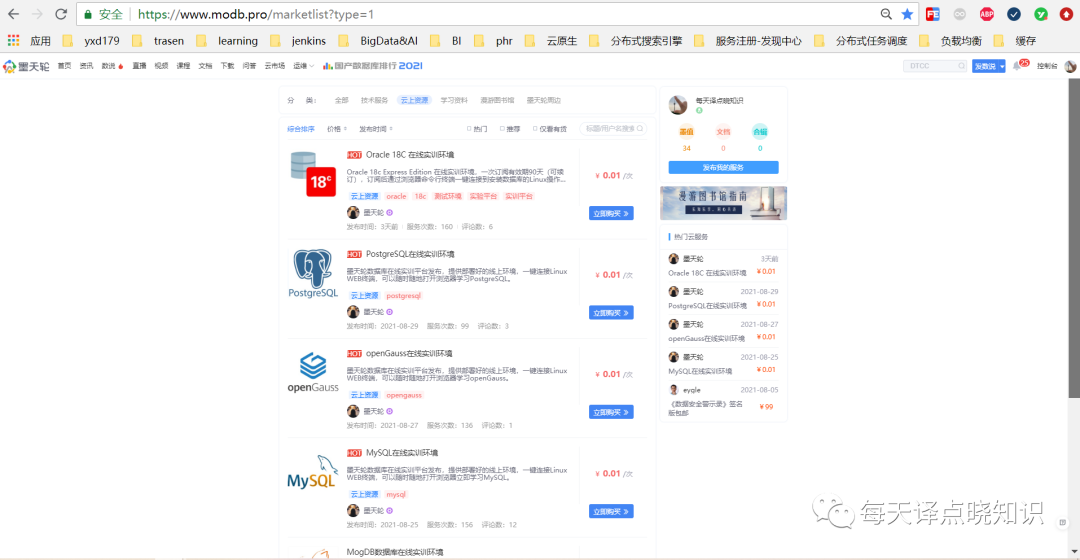Open 首页 in the top navigation

(64, 66)
